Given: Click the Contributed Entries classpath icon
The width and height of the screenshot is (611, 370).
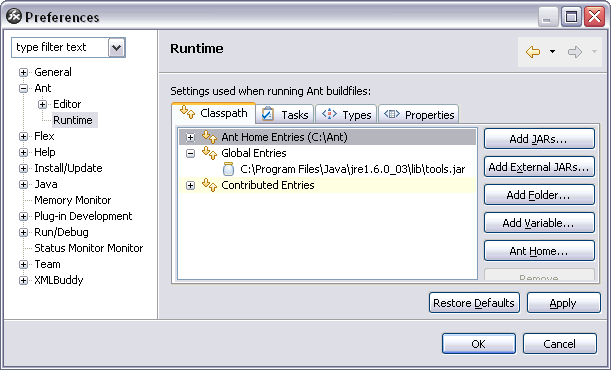Looking at the screenshot, I should tap(209, 185).
